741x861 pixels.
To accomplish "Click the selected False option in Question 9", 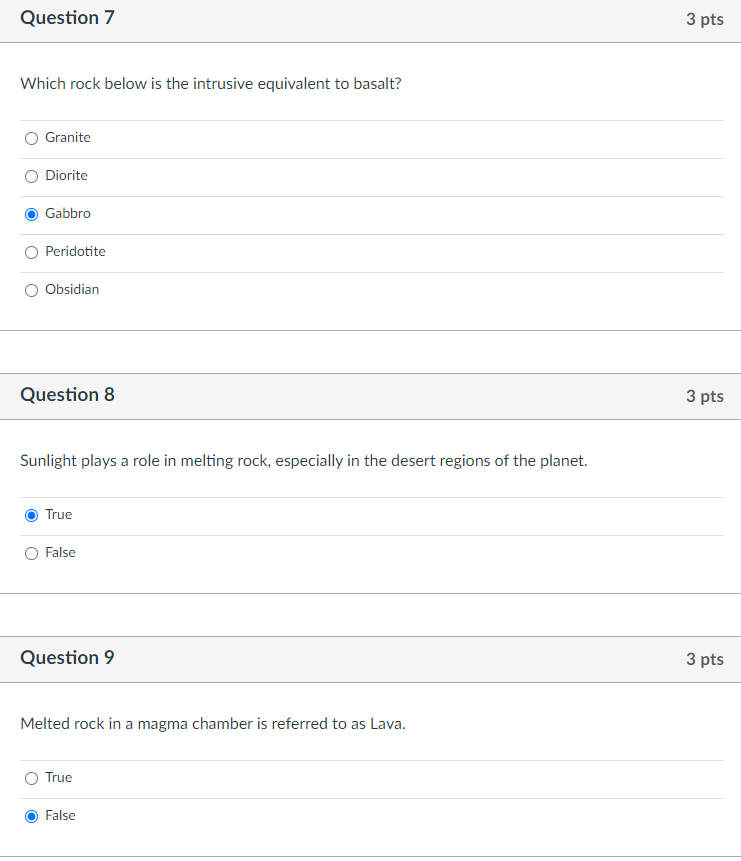I will pos(31,816).
